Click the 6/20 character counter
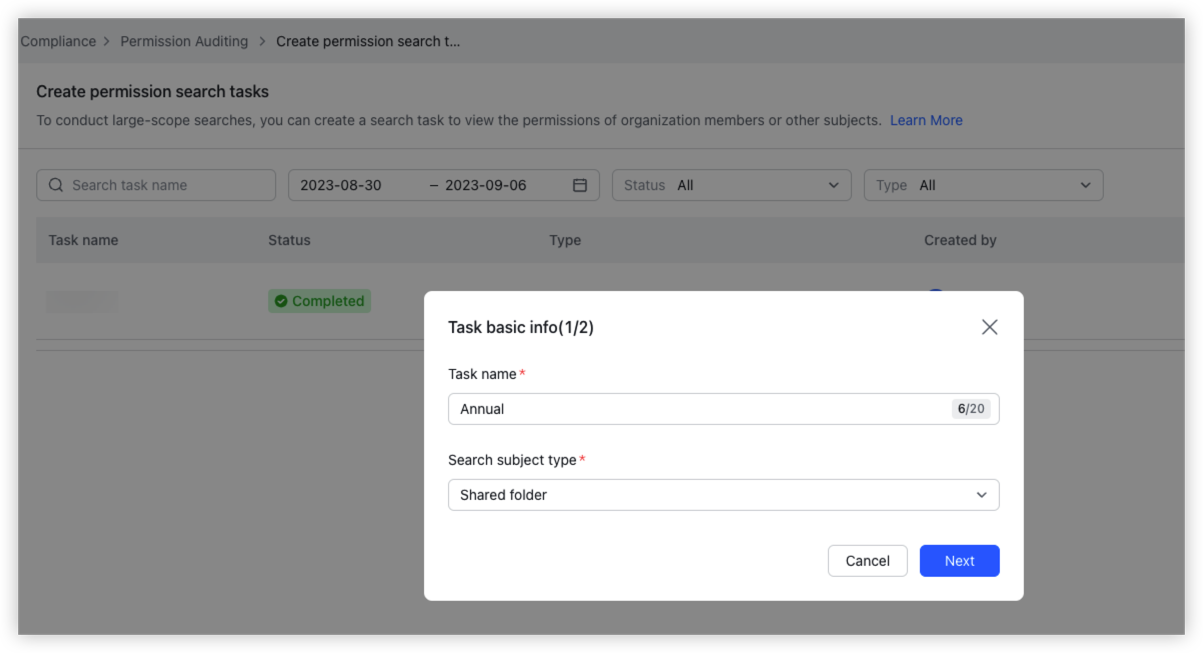This screenshot has height=653, width=1203. coord(970,408)
